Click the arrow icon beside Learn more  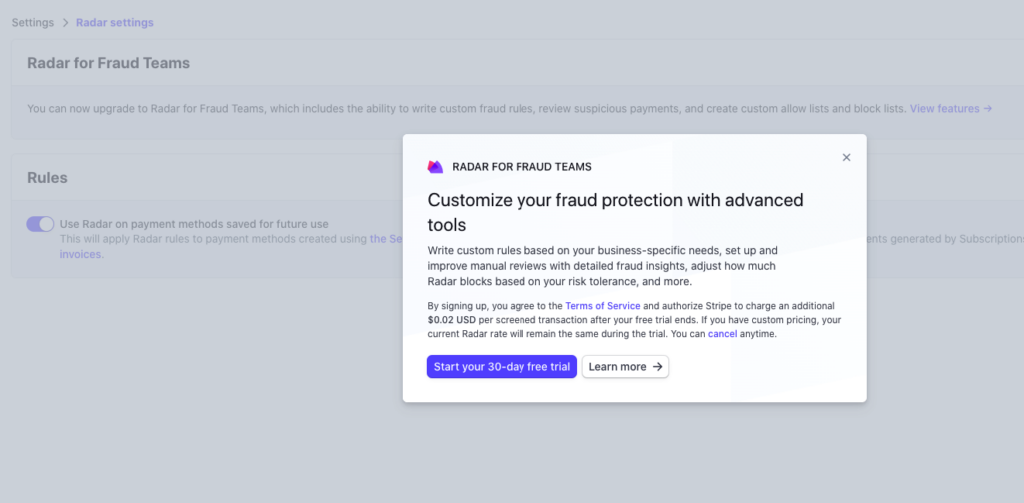click(x=657, y=367)
